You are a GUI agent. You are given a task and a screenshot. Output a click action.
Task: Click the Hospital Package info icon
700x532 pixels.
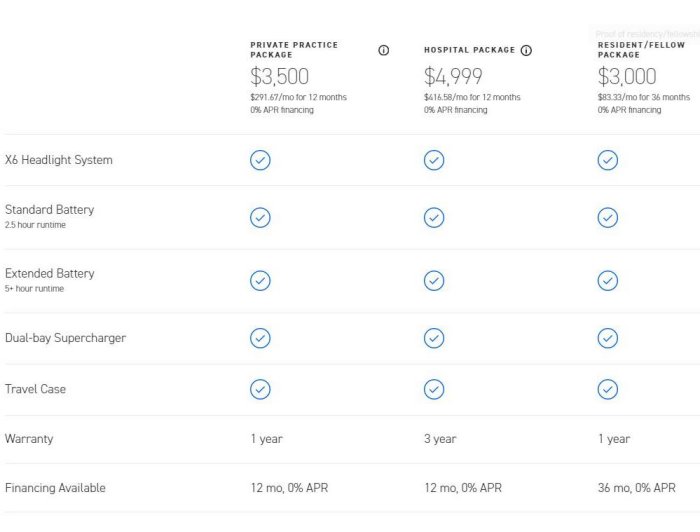526,50
